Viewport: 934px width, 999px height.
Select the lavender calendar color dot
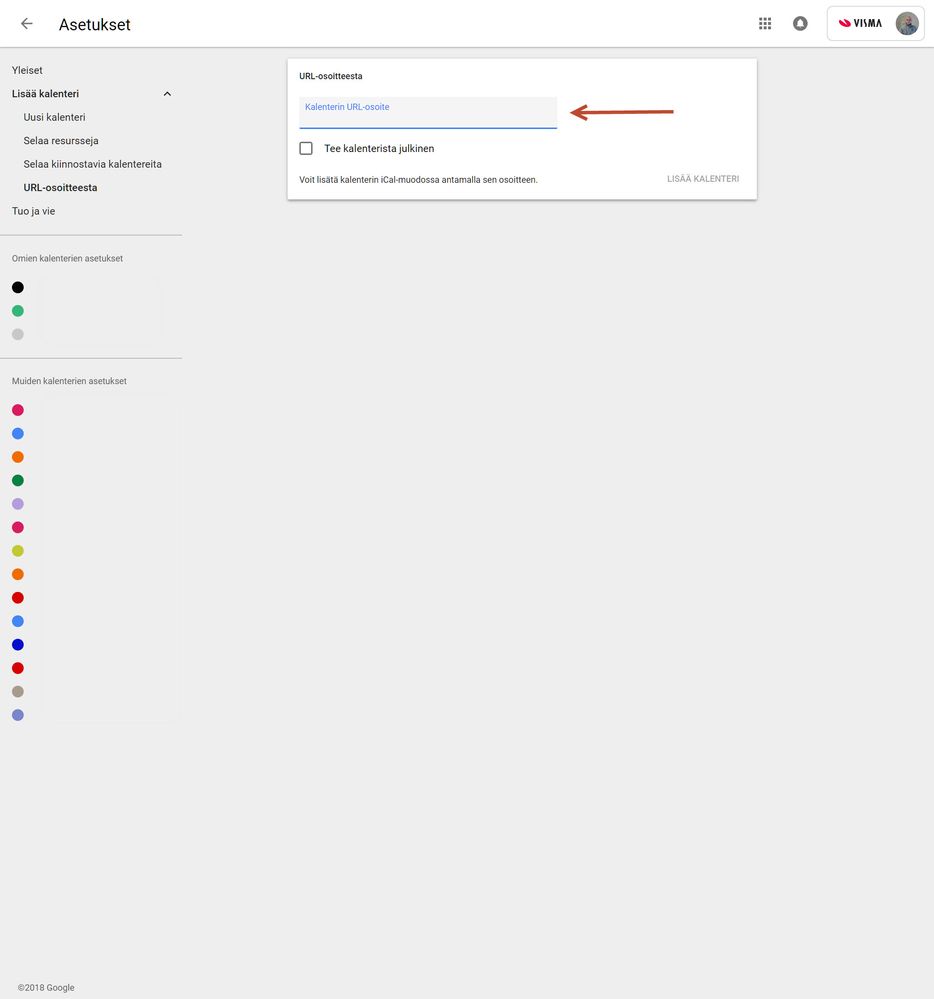coord(18,504)
